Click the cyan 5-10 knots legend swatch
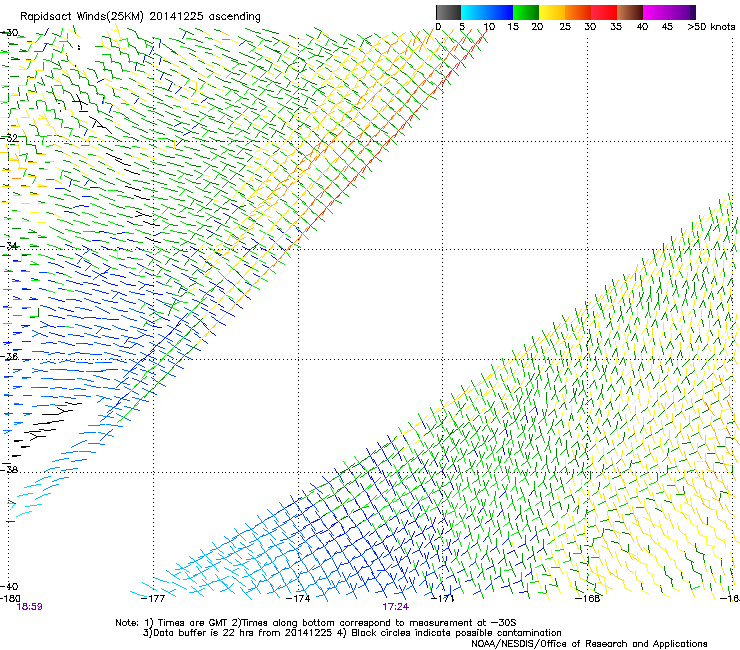 [x=474, y=12]
